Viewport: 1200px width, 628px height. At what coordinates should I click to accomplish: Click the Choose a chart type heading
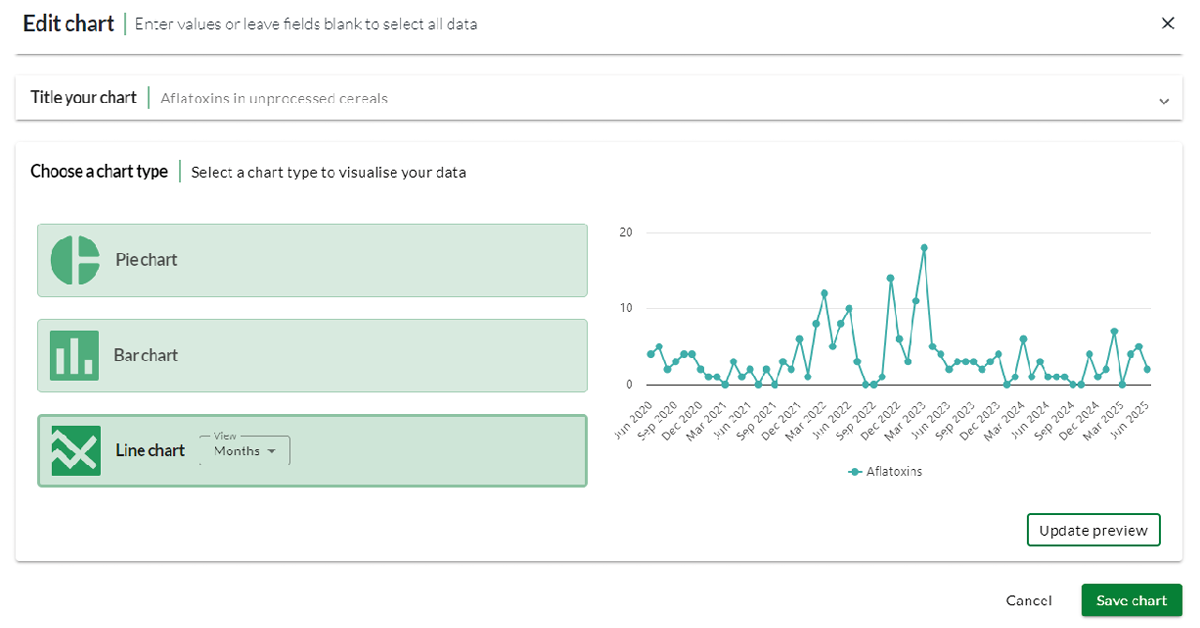click(x=99, y=172)
